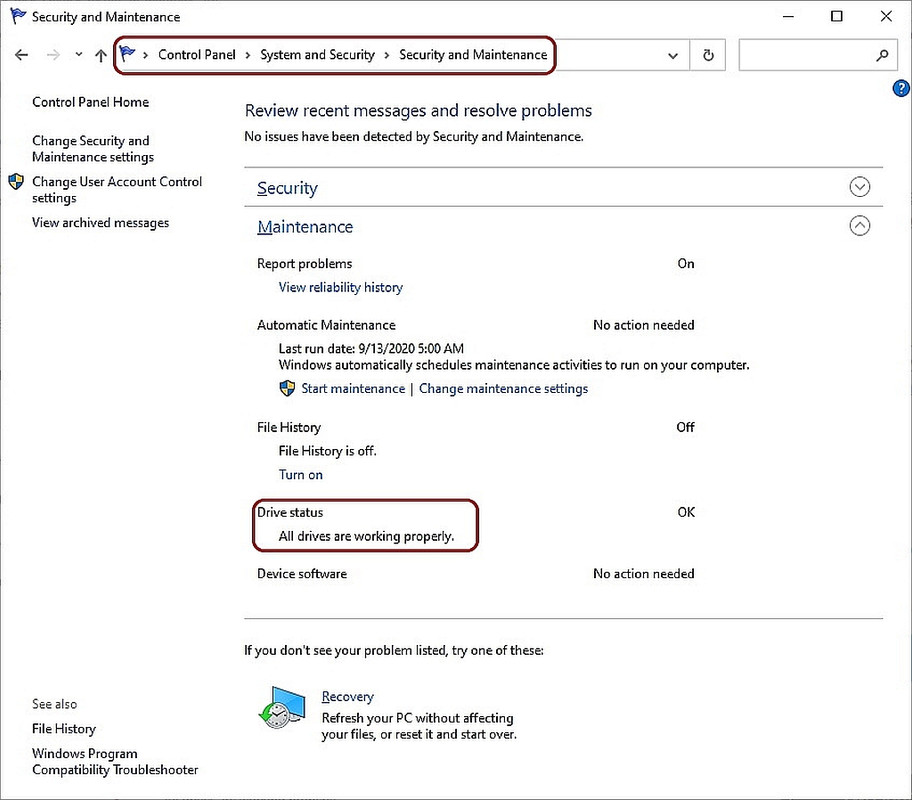Open recent locations dropdown arrow
The width and height of the screenshot is (912, 800).
[x=79, y=55]
